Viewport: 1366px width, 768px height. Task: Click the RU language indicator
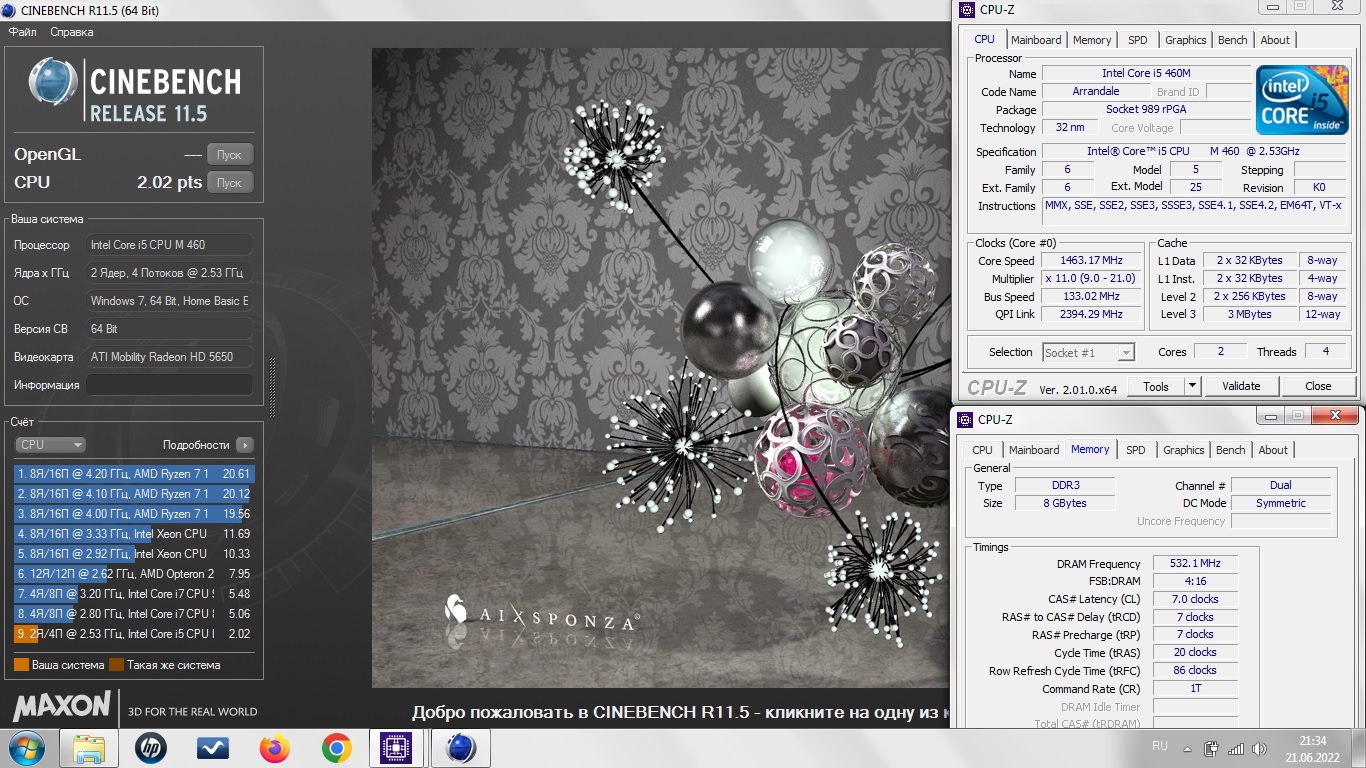(x=1160, y=746)
